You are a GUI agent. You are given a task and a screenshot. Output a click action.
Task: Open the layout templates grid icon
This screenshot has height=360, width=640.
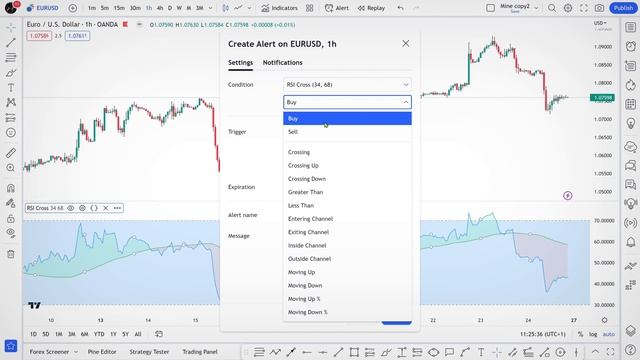[310, 8]
